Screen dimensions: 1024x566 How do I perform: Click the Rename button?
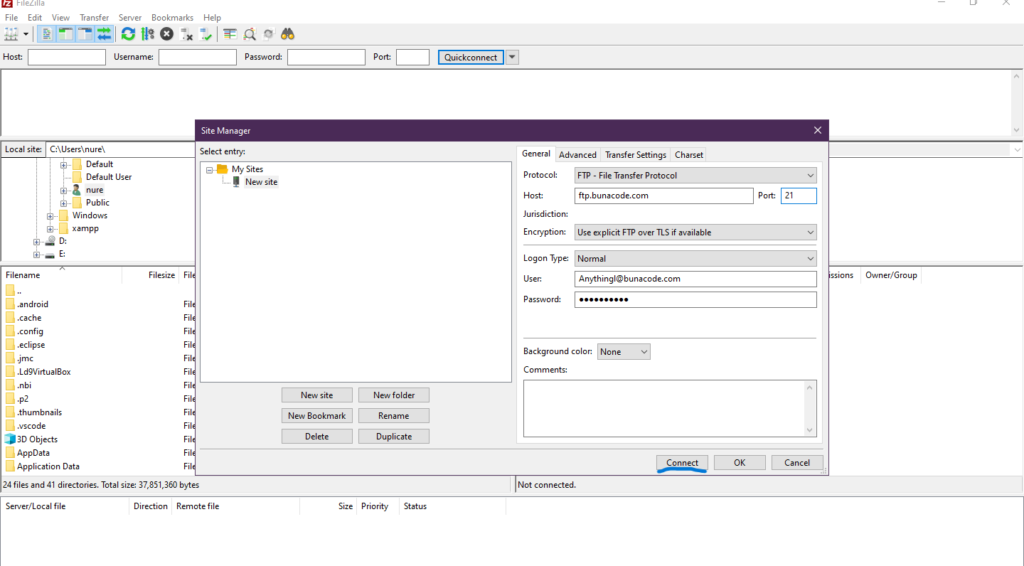(x=394, y=416)
